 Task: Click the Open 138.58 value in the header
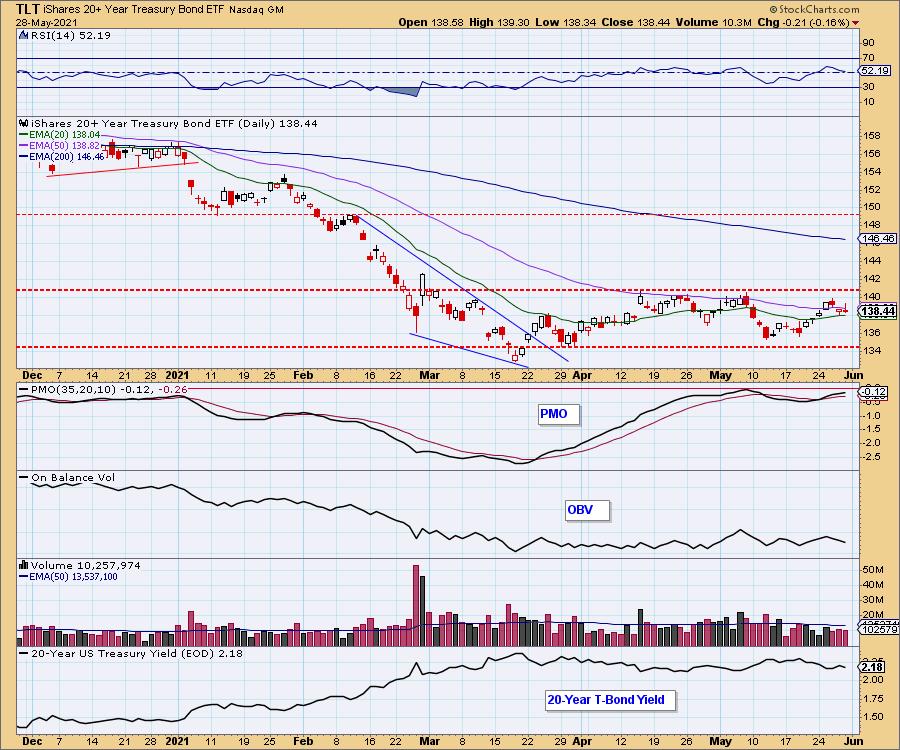point(430,22)
